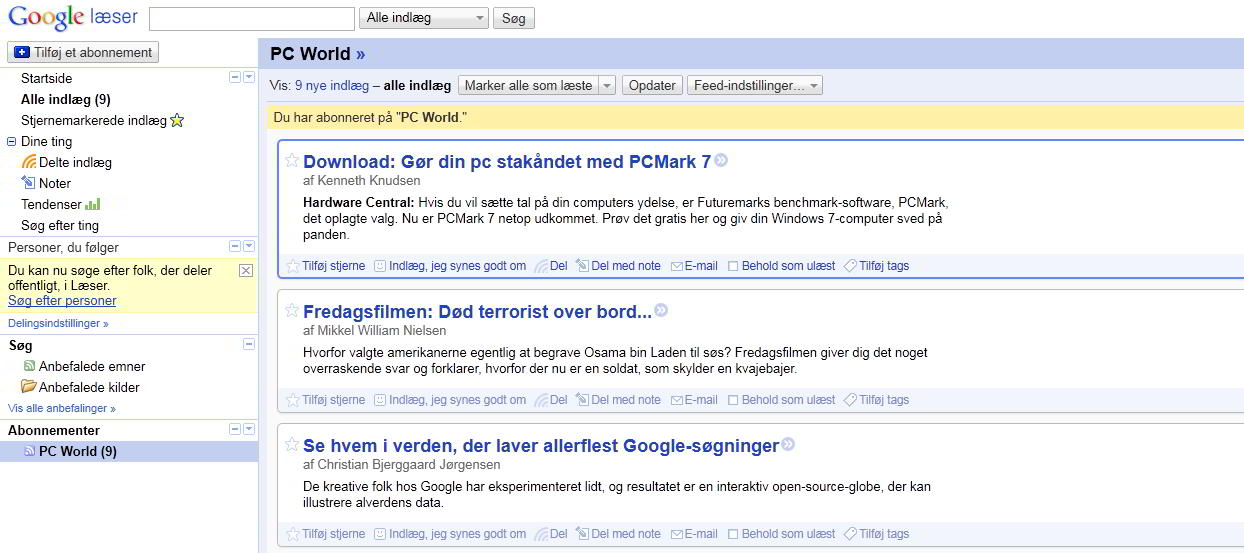This screenshot has width=1244, height=553.
Task: Click the star icon next to Stjernemarkerede indlæg
Action: (x=177, y=120)
